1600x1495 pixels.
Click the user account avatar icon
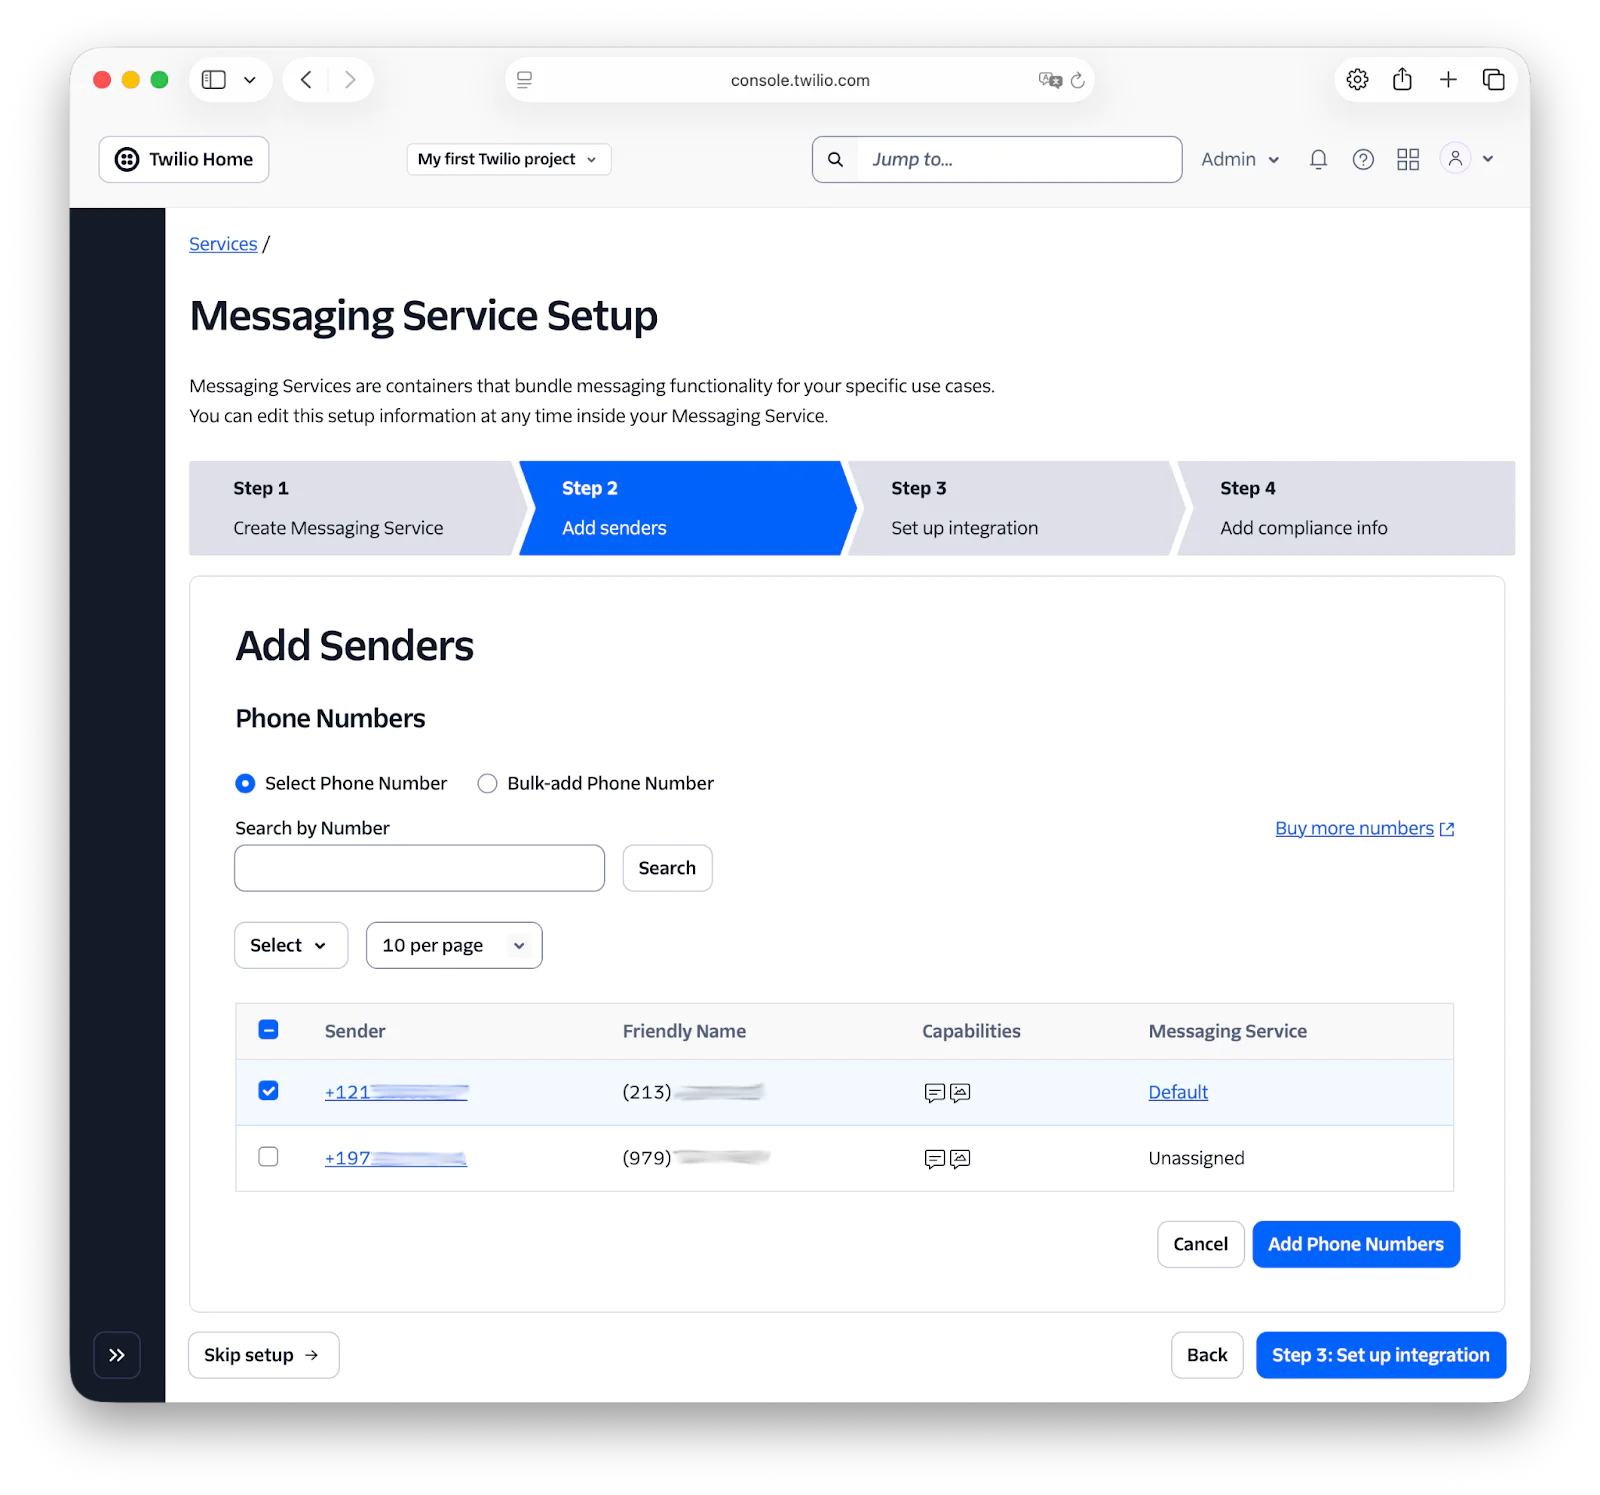tap(1455, 159)
